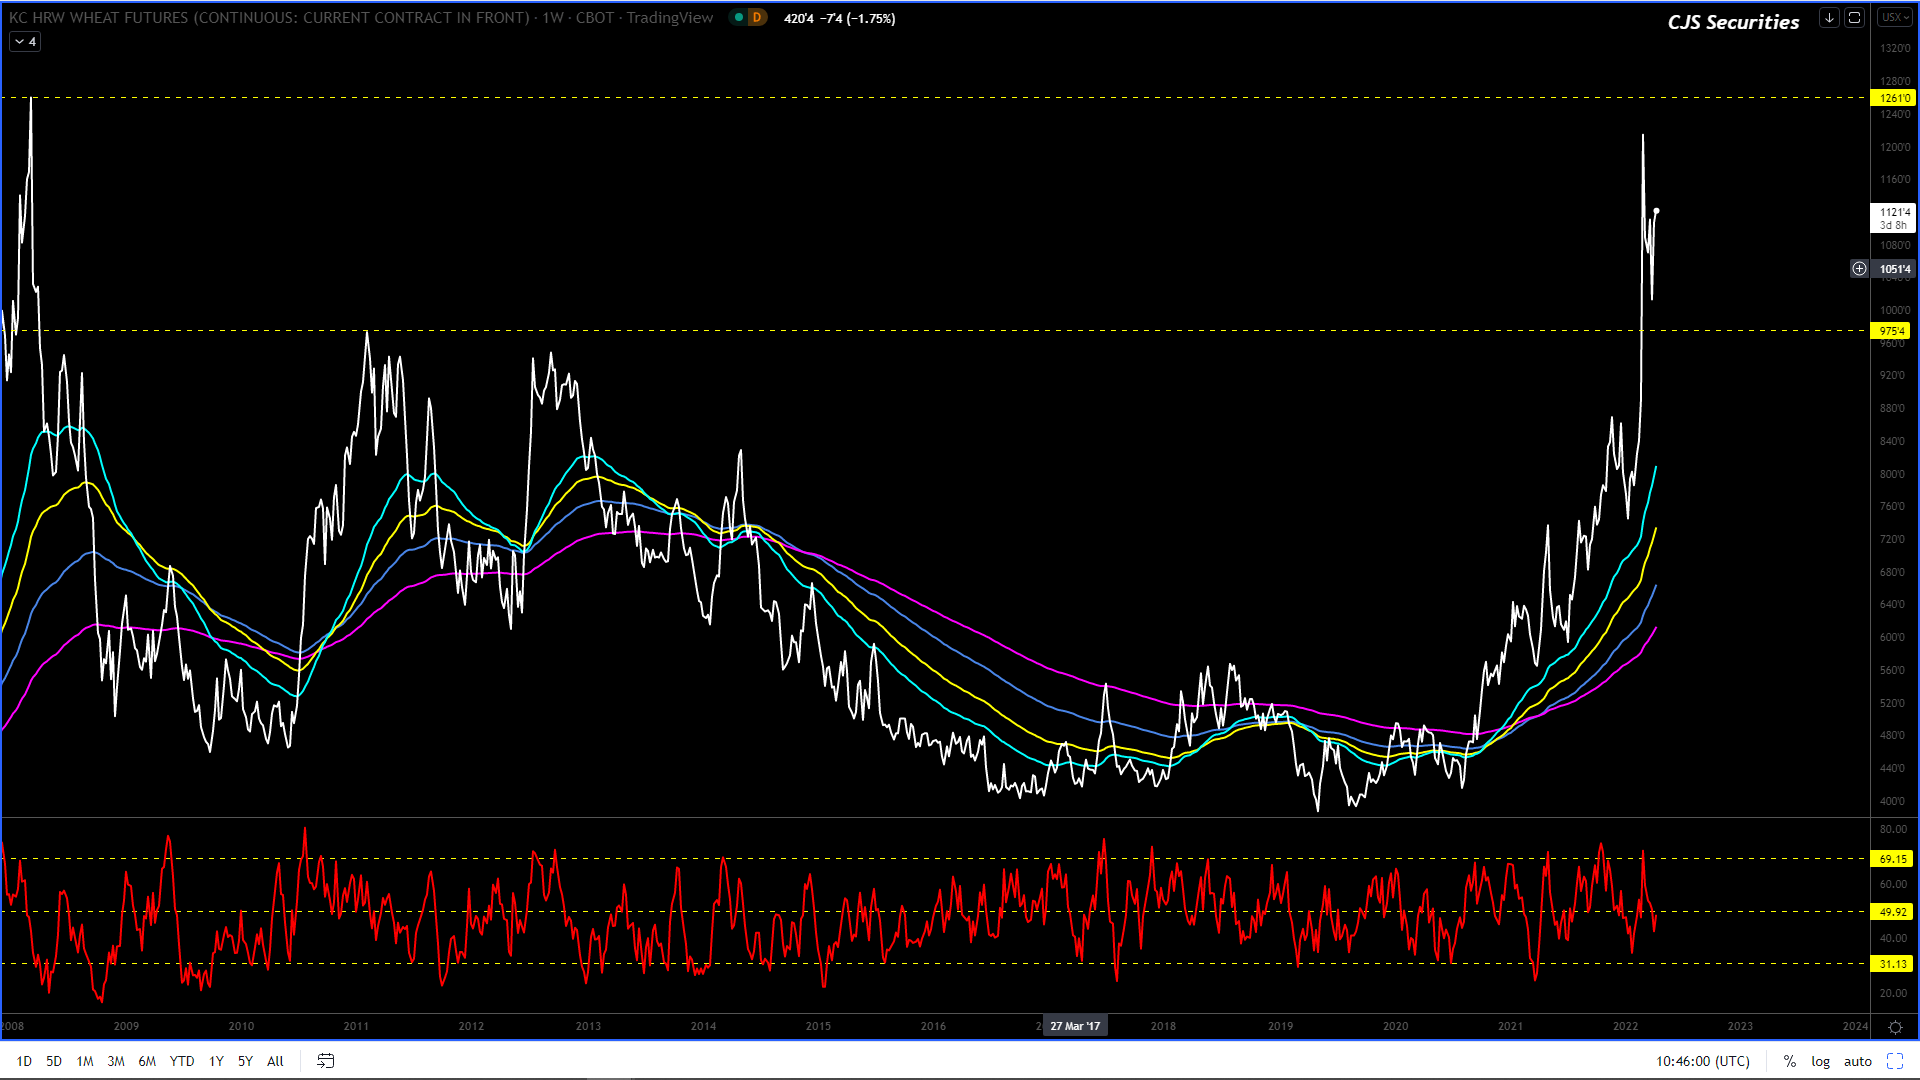The height and width of the screenshot is (1080, 1920).
Task: Click the fullscreen mode icon
Action: point(1894,1061)
